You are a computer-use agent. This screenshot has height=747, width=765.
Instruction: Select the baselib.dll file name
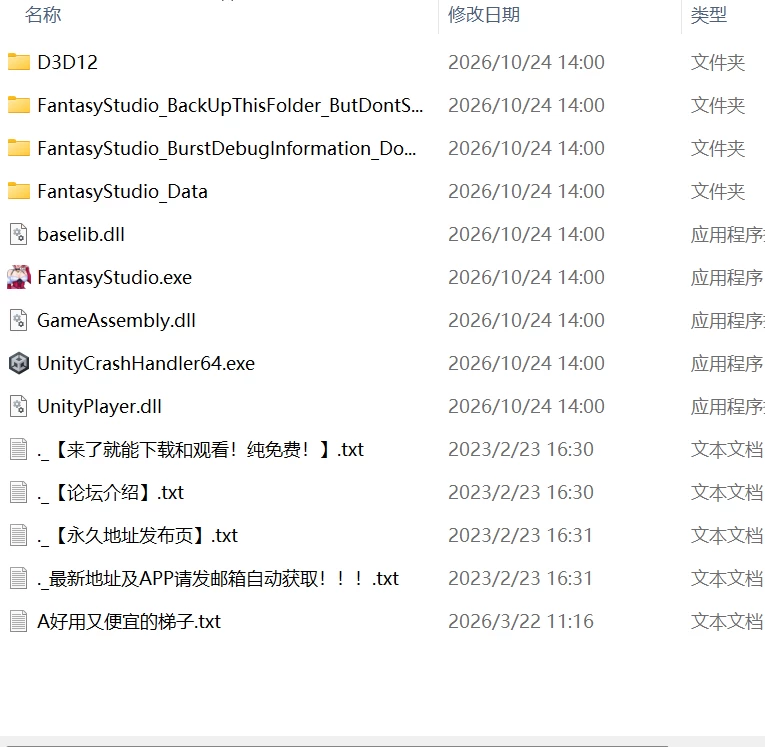[x=81, y=234]
